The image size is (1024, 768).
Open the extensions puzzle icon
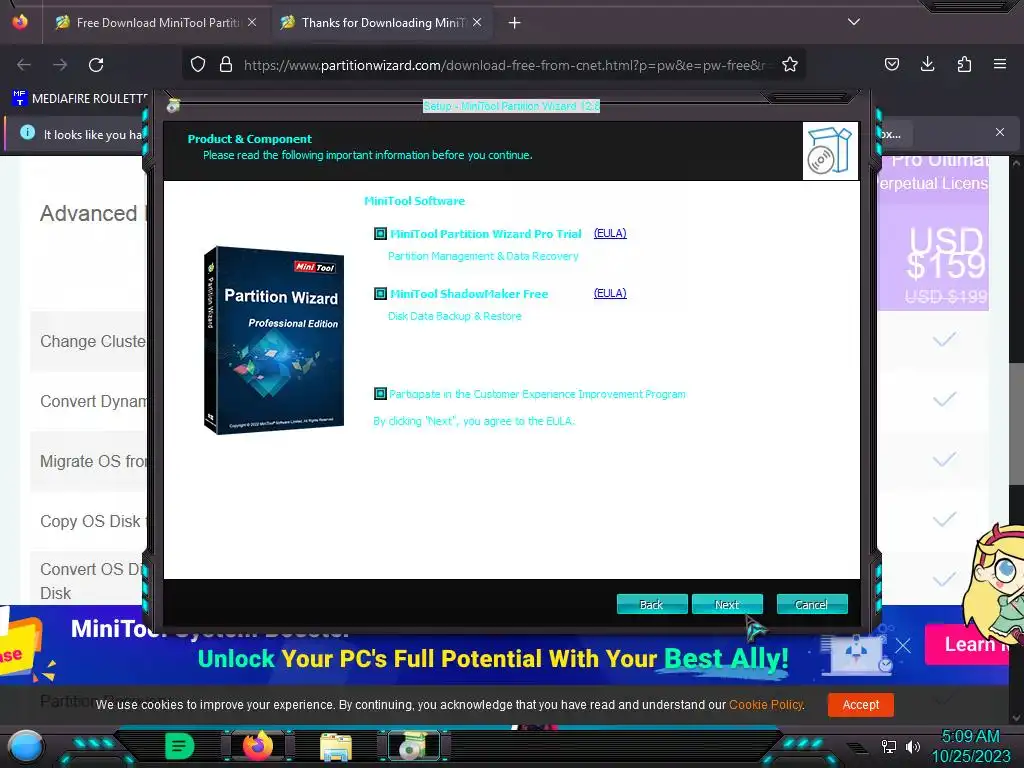[x=964, y=64]
